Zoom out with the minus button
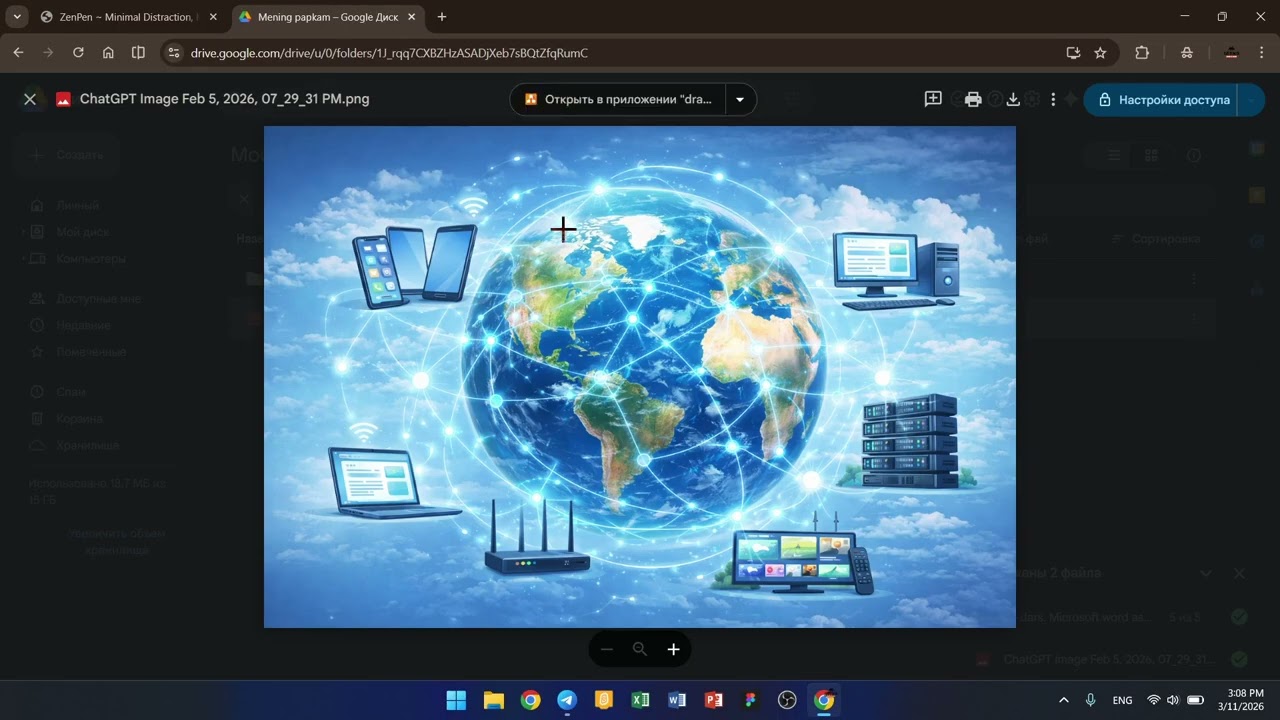 point(606,649)
